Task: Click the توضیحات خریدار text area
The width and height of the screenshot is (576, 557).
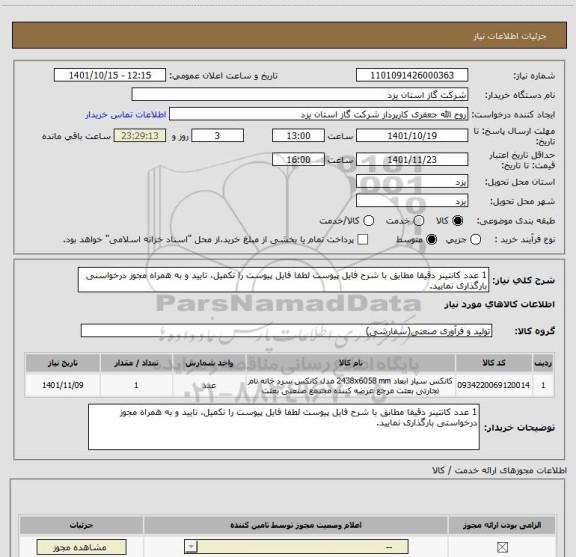Action: point(284,427)
